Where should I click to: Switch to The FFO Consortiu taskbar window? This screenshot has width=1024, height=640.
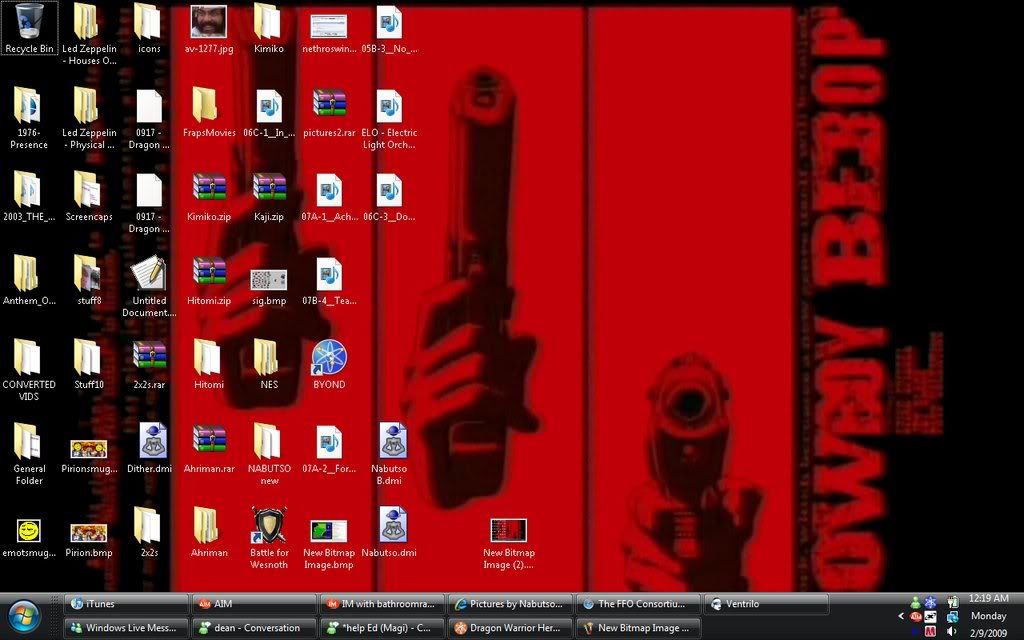click(x=638, y=604)
